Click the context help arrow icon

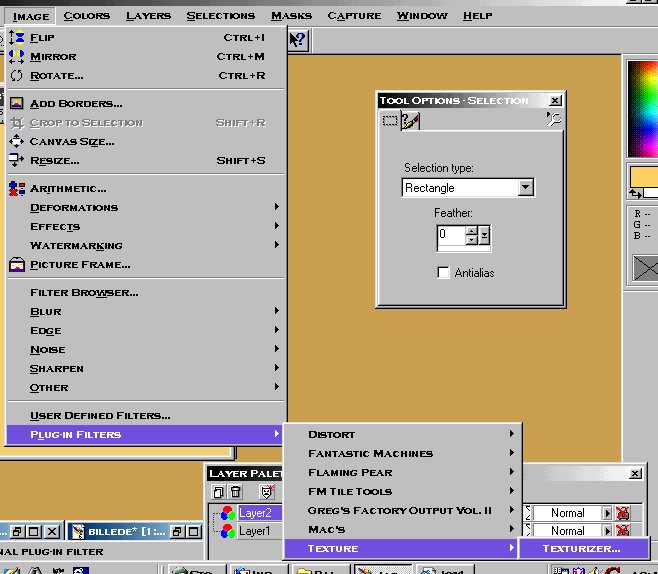point(298,39)
